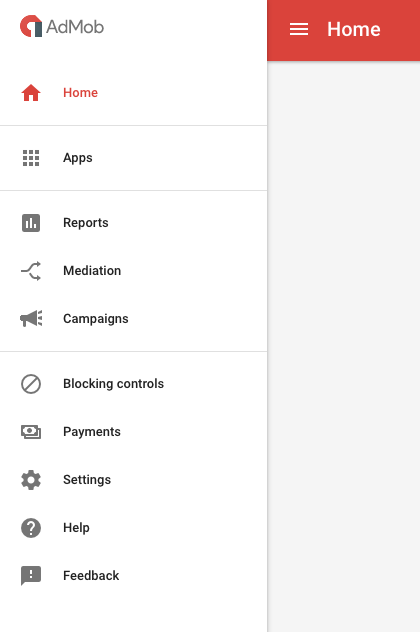The image size is (420, 632).
Task: Open the Settings gear icon
Action: pos(31,480)
